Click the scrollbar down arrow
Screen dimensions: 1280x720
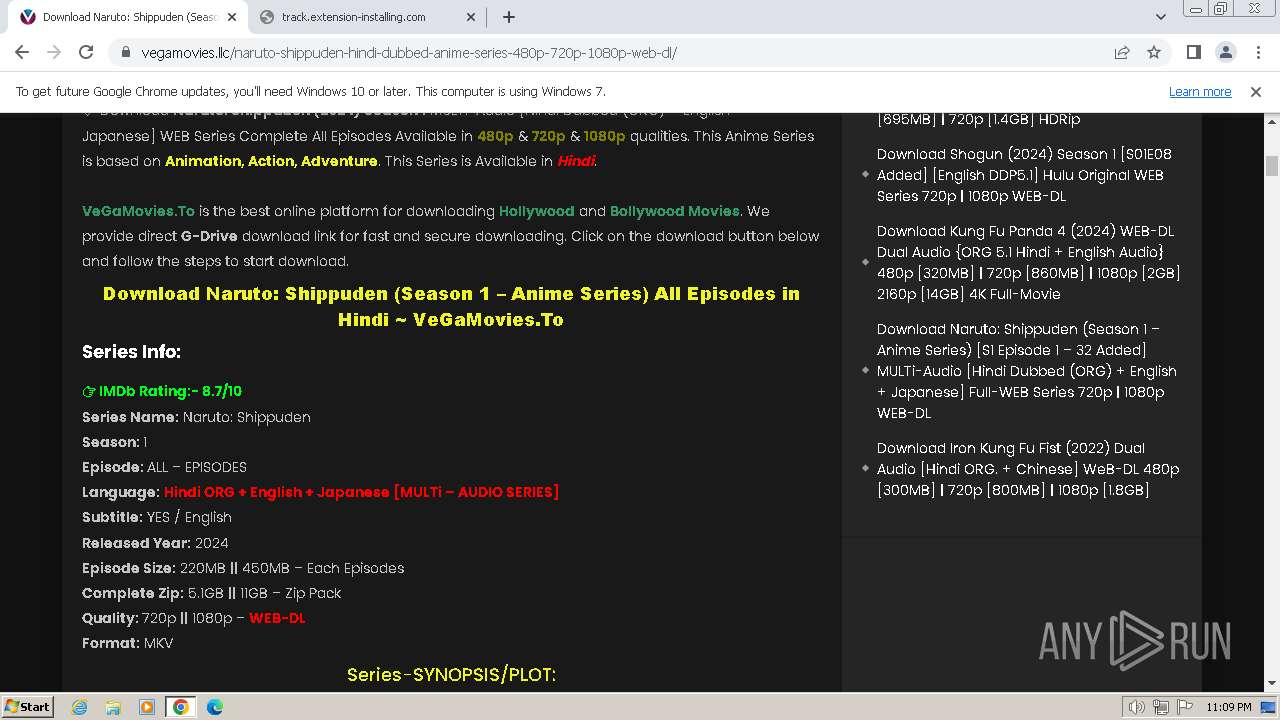click(x=1271, y=684)
